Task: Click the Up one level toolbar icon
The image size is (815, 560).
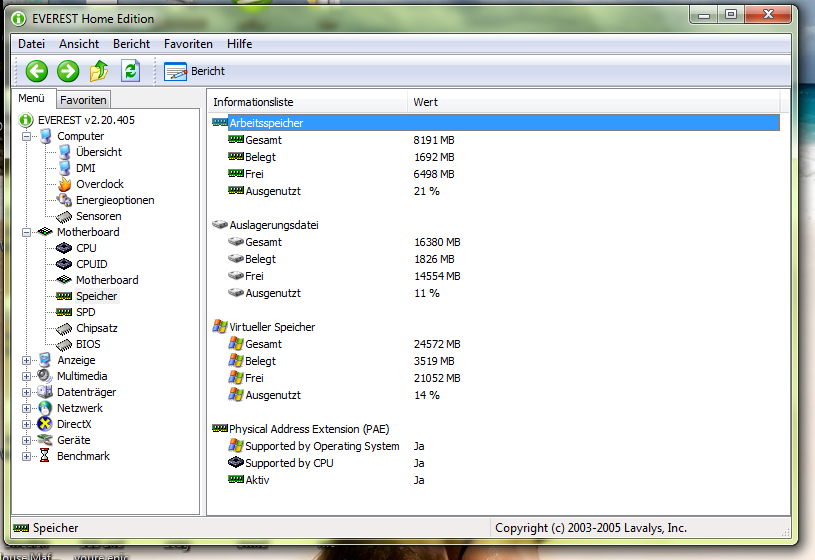Action: [x=99, y=70]
